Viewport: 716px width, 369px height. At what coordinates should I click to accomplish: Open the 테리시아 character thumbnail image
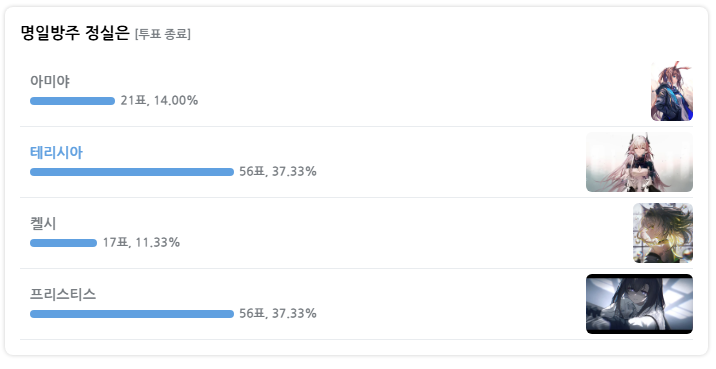tap(639, 162)
